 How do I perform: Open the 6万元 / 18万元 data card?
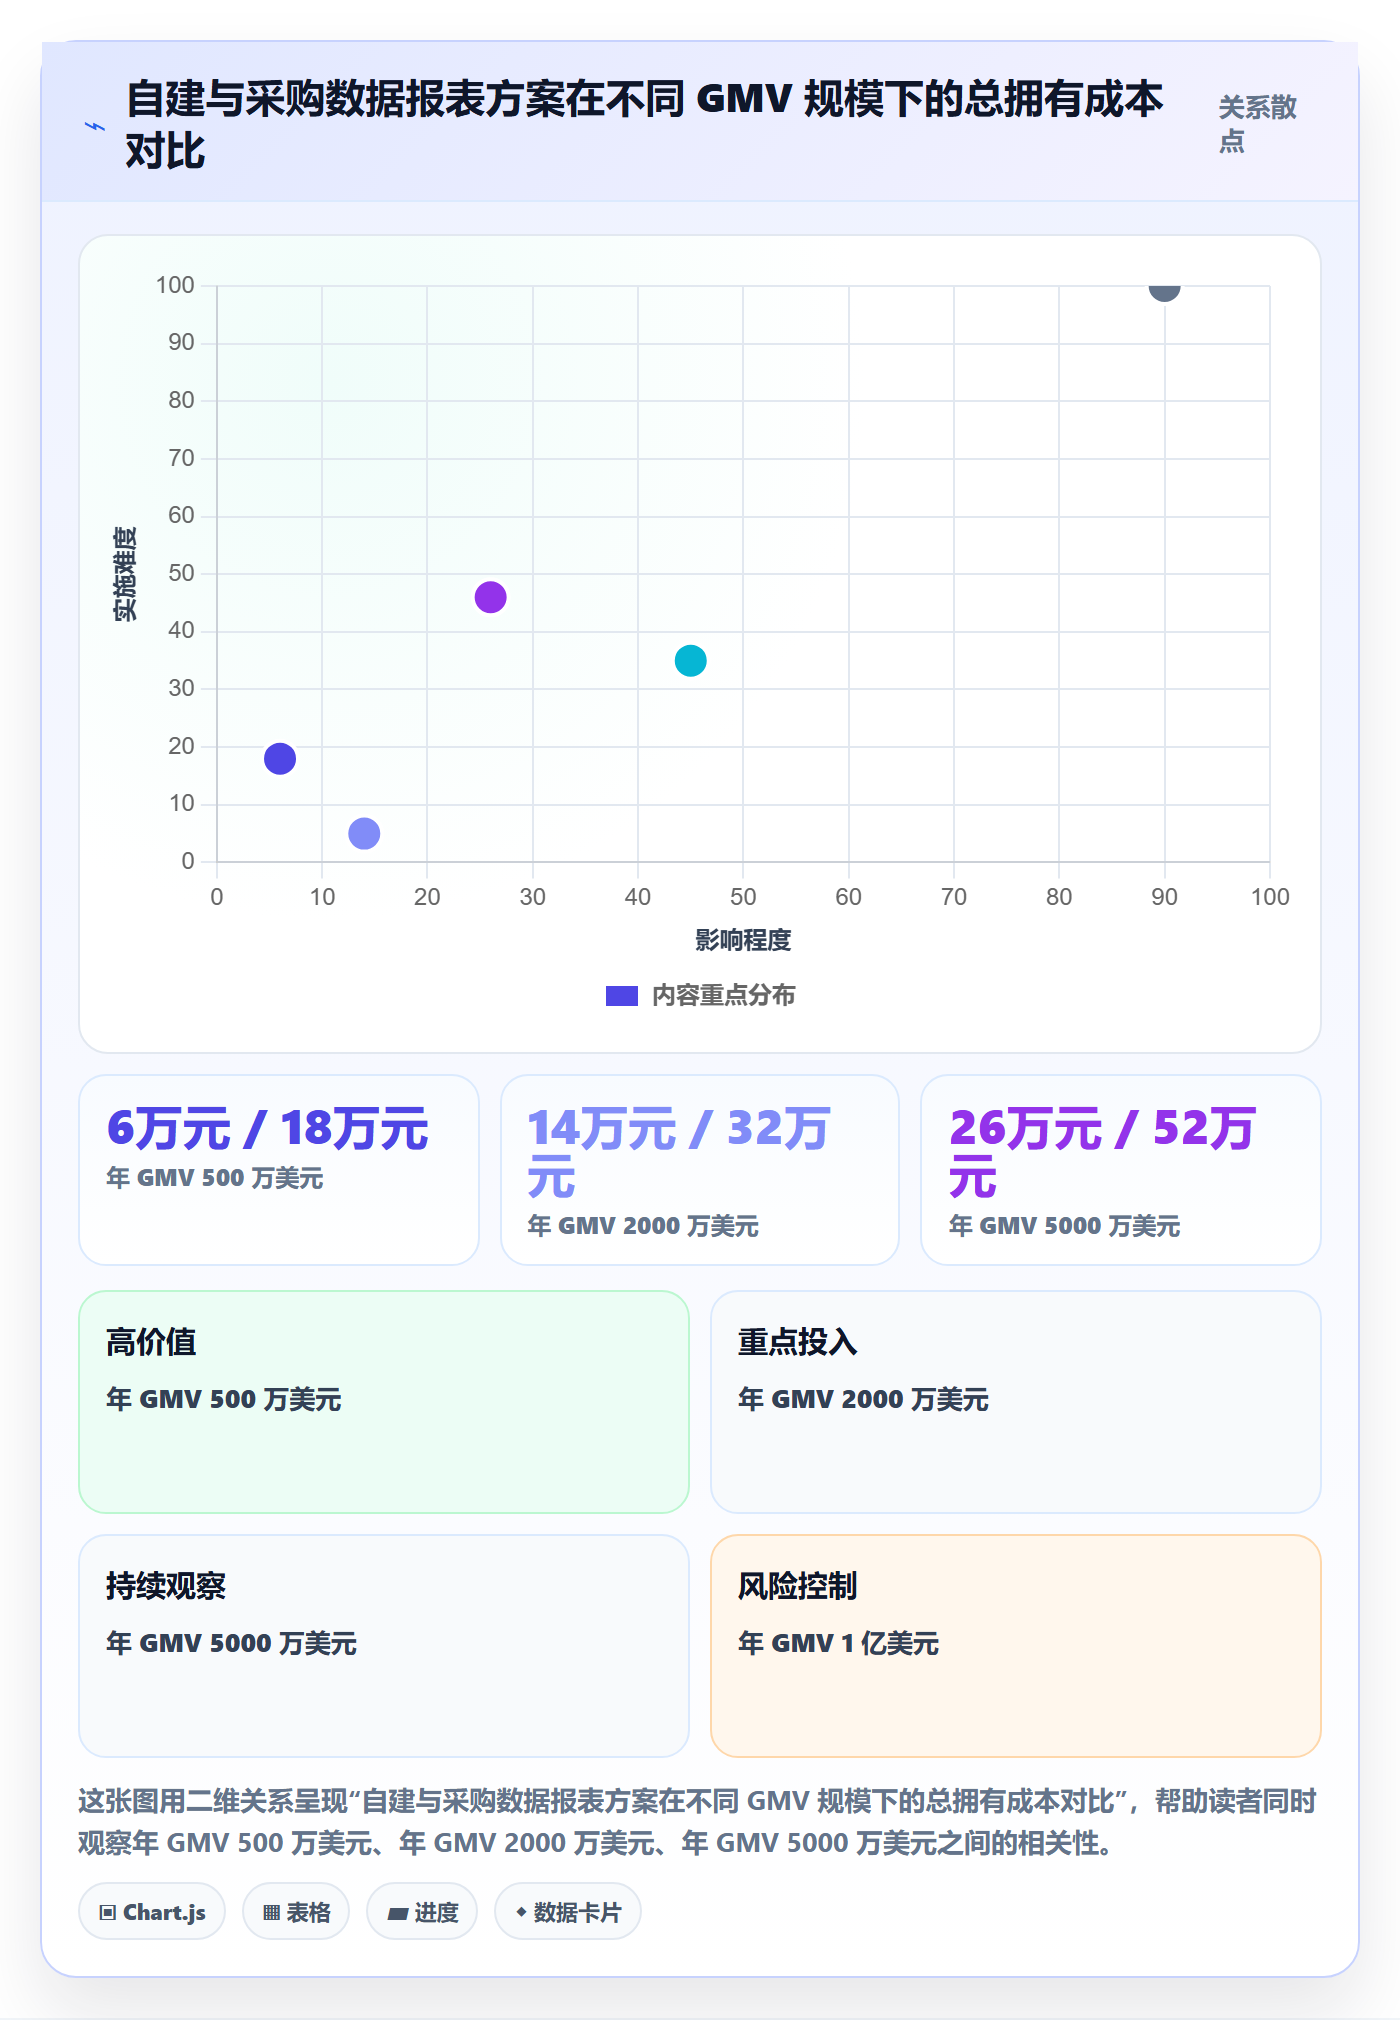click(279, 1170)
